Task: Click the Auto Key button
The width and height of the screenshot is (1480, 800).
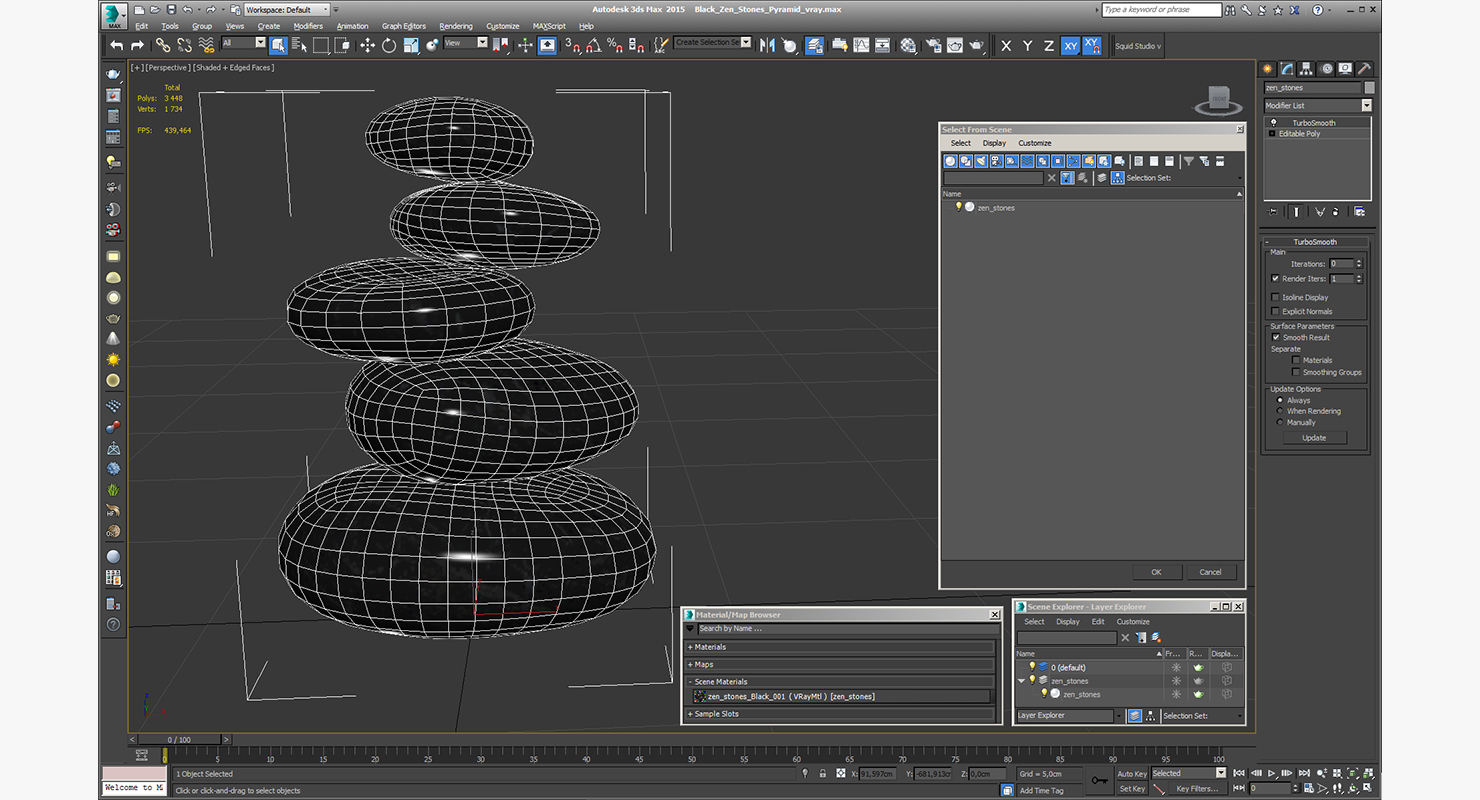Action: coord(1132,773)
